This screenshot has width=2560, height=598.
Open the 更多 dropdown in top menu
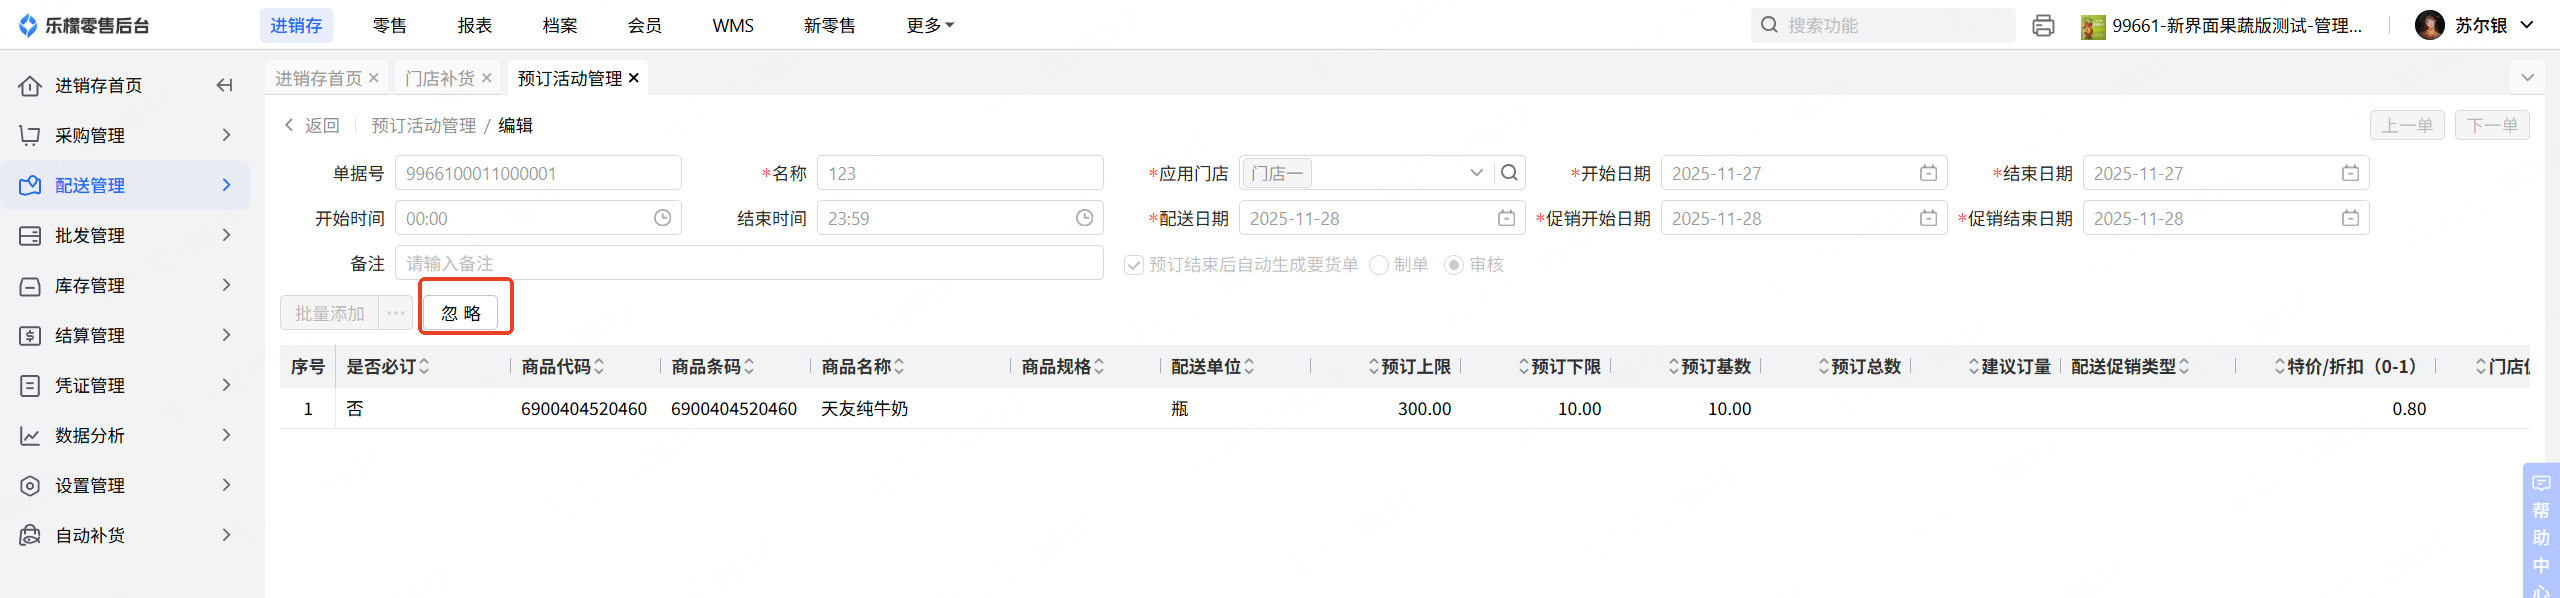tap(930, 25)
